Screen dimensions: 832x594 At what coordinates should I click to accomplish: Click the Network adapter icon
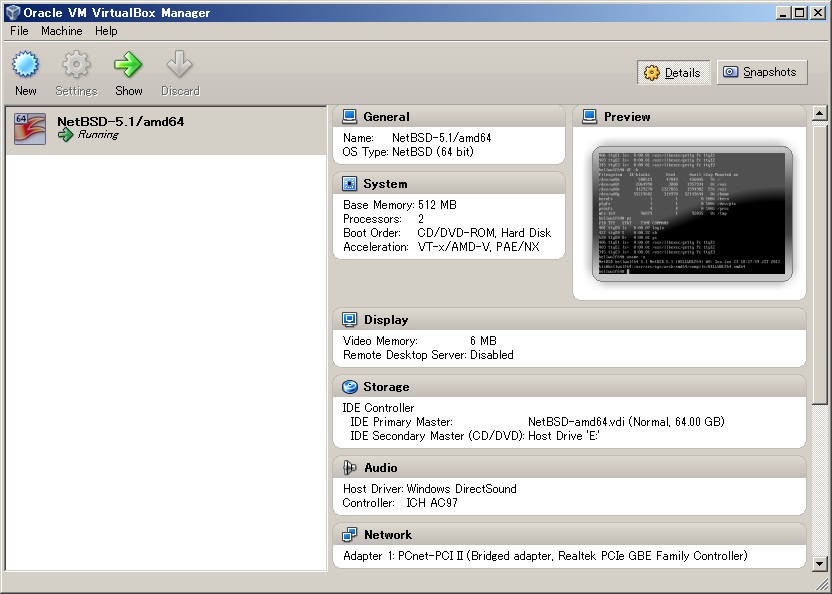[x=350, y=535]
